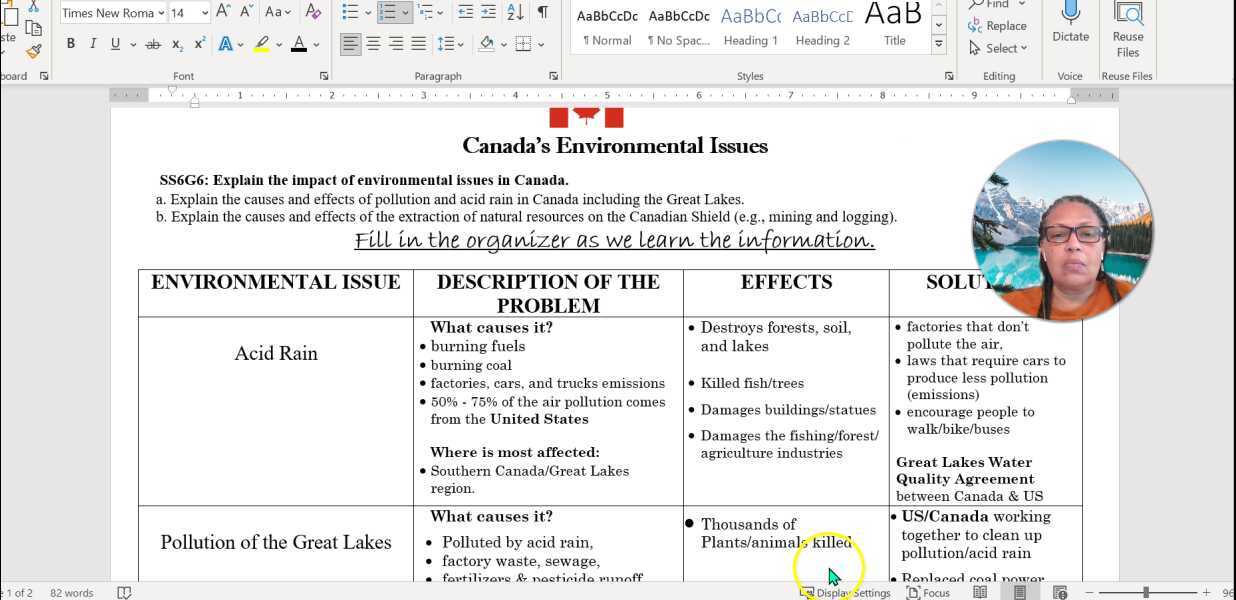Open the font size dropdown
The image size is (1236, 600).
(x=205, y=12)
